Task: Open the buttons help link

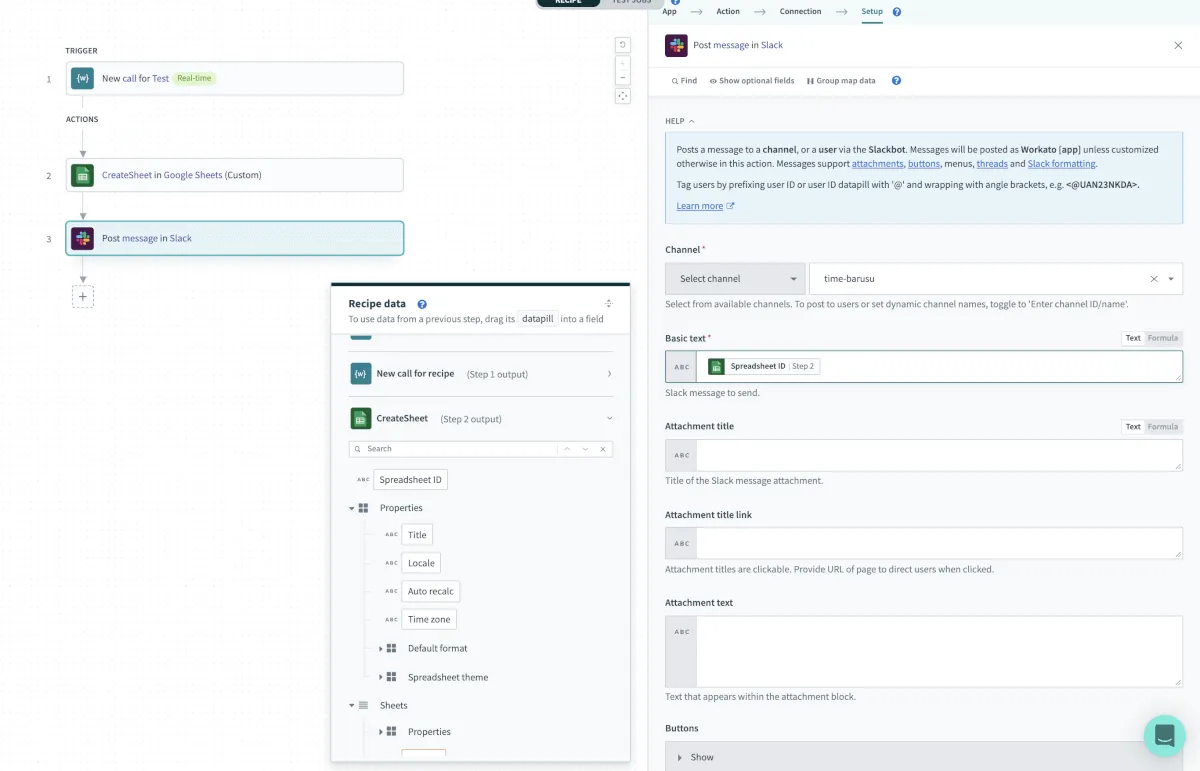Action: pyautogui.click(x=924, y=164)
